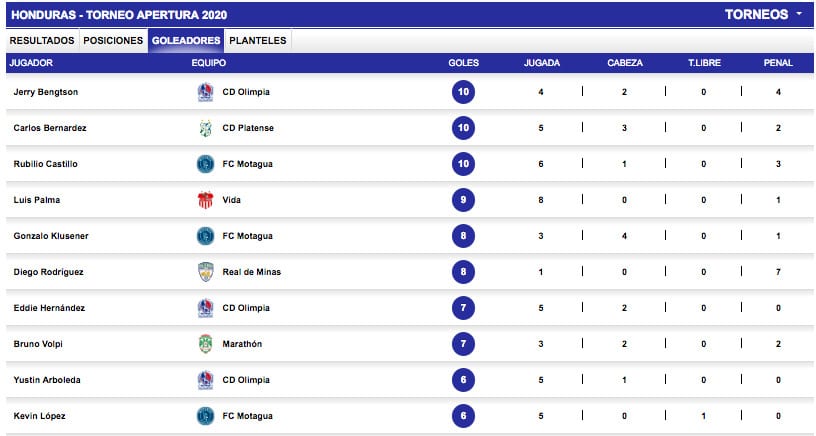Screen dimensions: 816x436
Task: Click player name Luis Palma
Action: tap(36, 200)
